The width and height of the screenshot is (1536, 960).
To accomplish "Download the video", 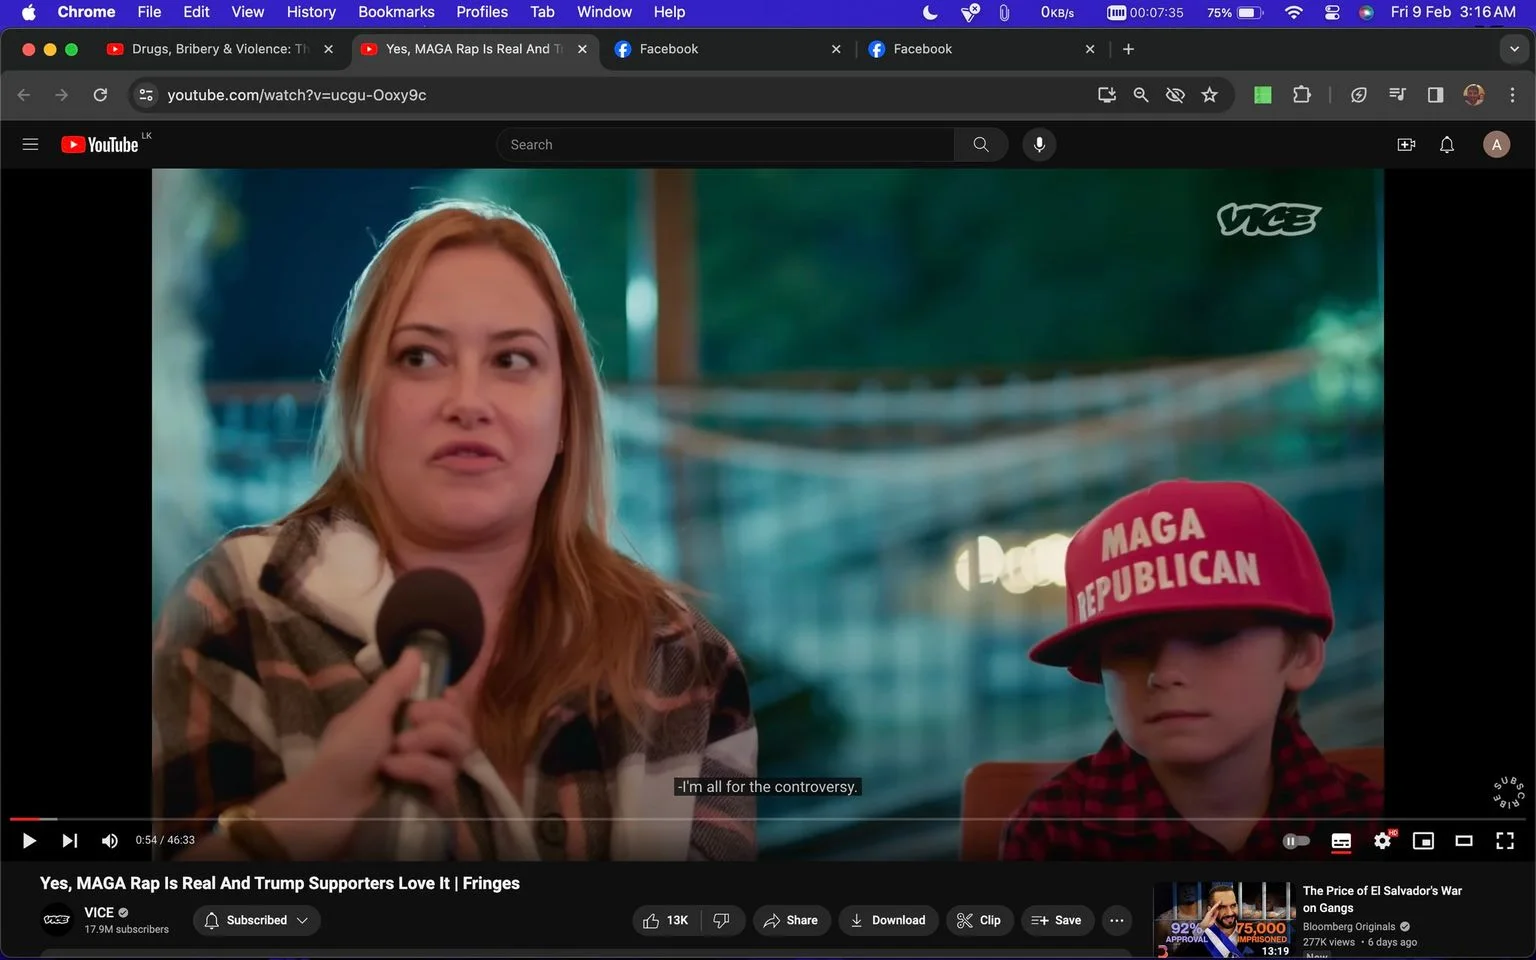I will (x=888, y=921).
